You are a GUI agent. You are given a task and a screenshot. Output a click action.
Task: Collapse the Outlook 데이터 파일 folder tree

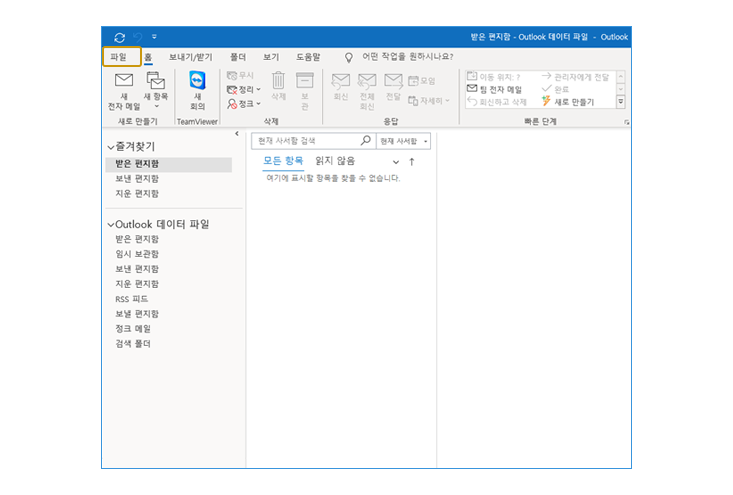111,224
